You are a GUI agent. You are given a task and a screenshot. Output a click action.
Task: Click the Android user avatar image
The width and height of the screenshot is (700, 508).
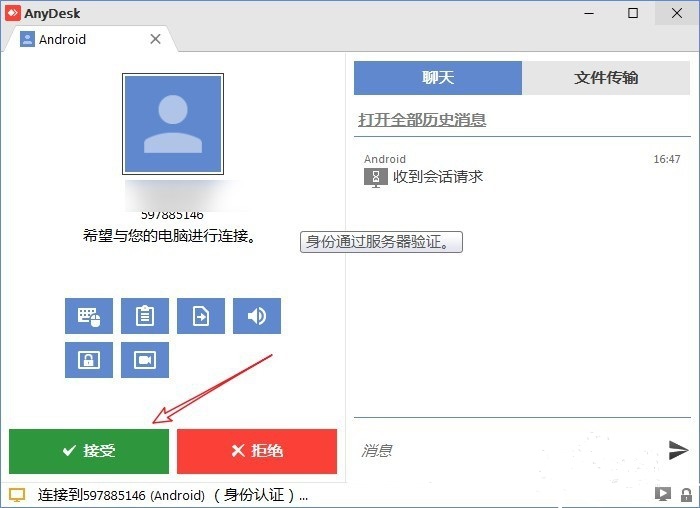(x=173, y=124)
